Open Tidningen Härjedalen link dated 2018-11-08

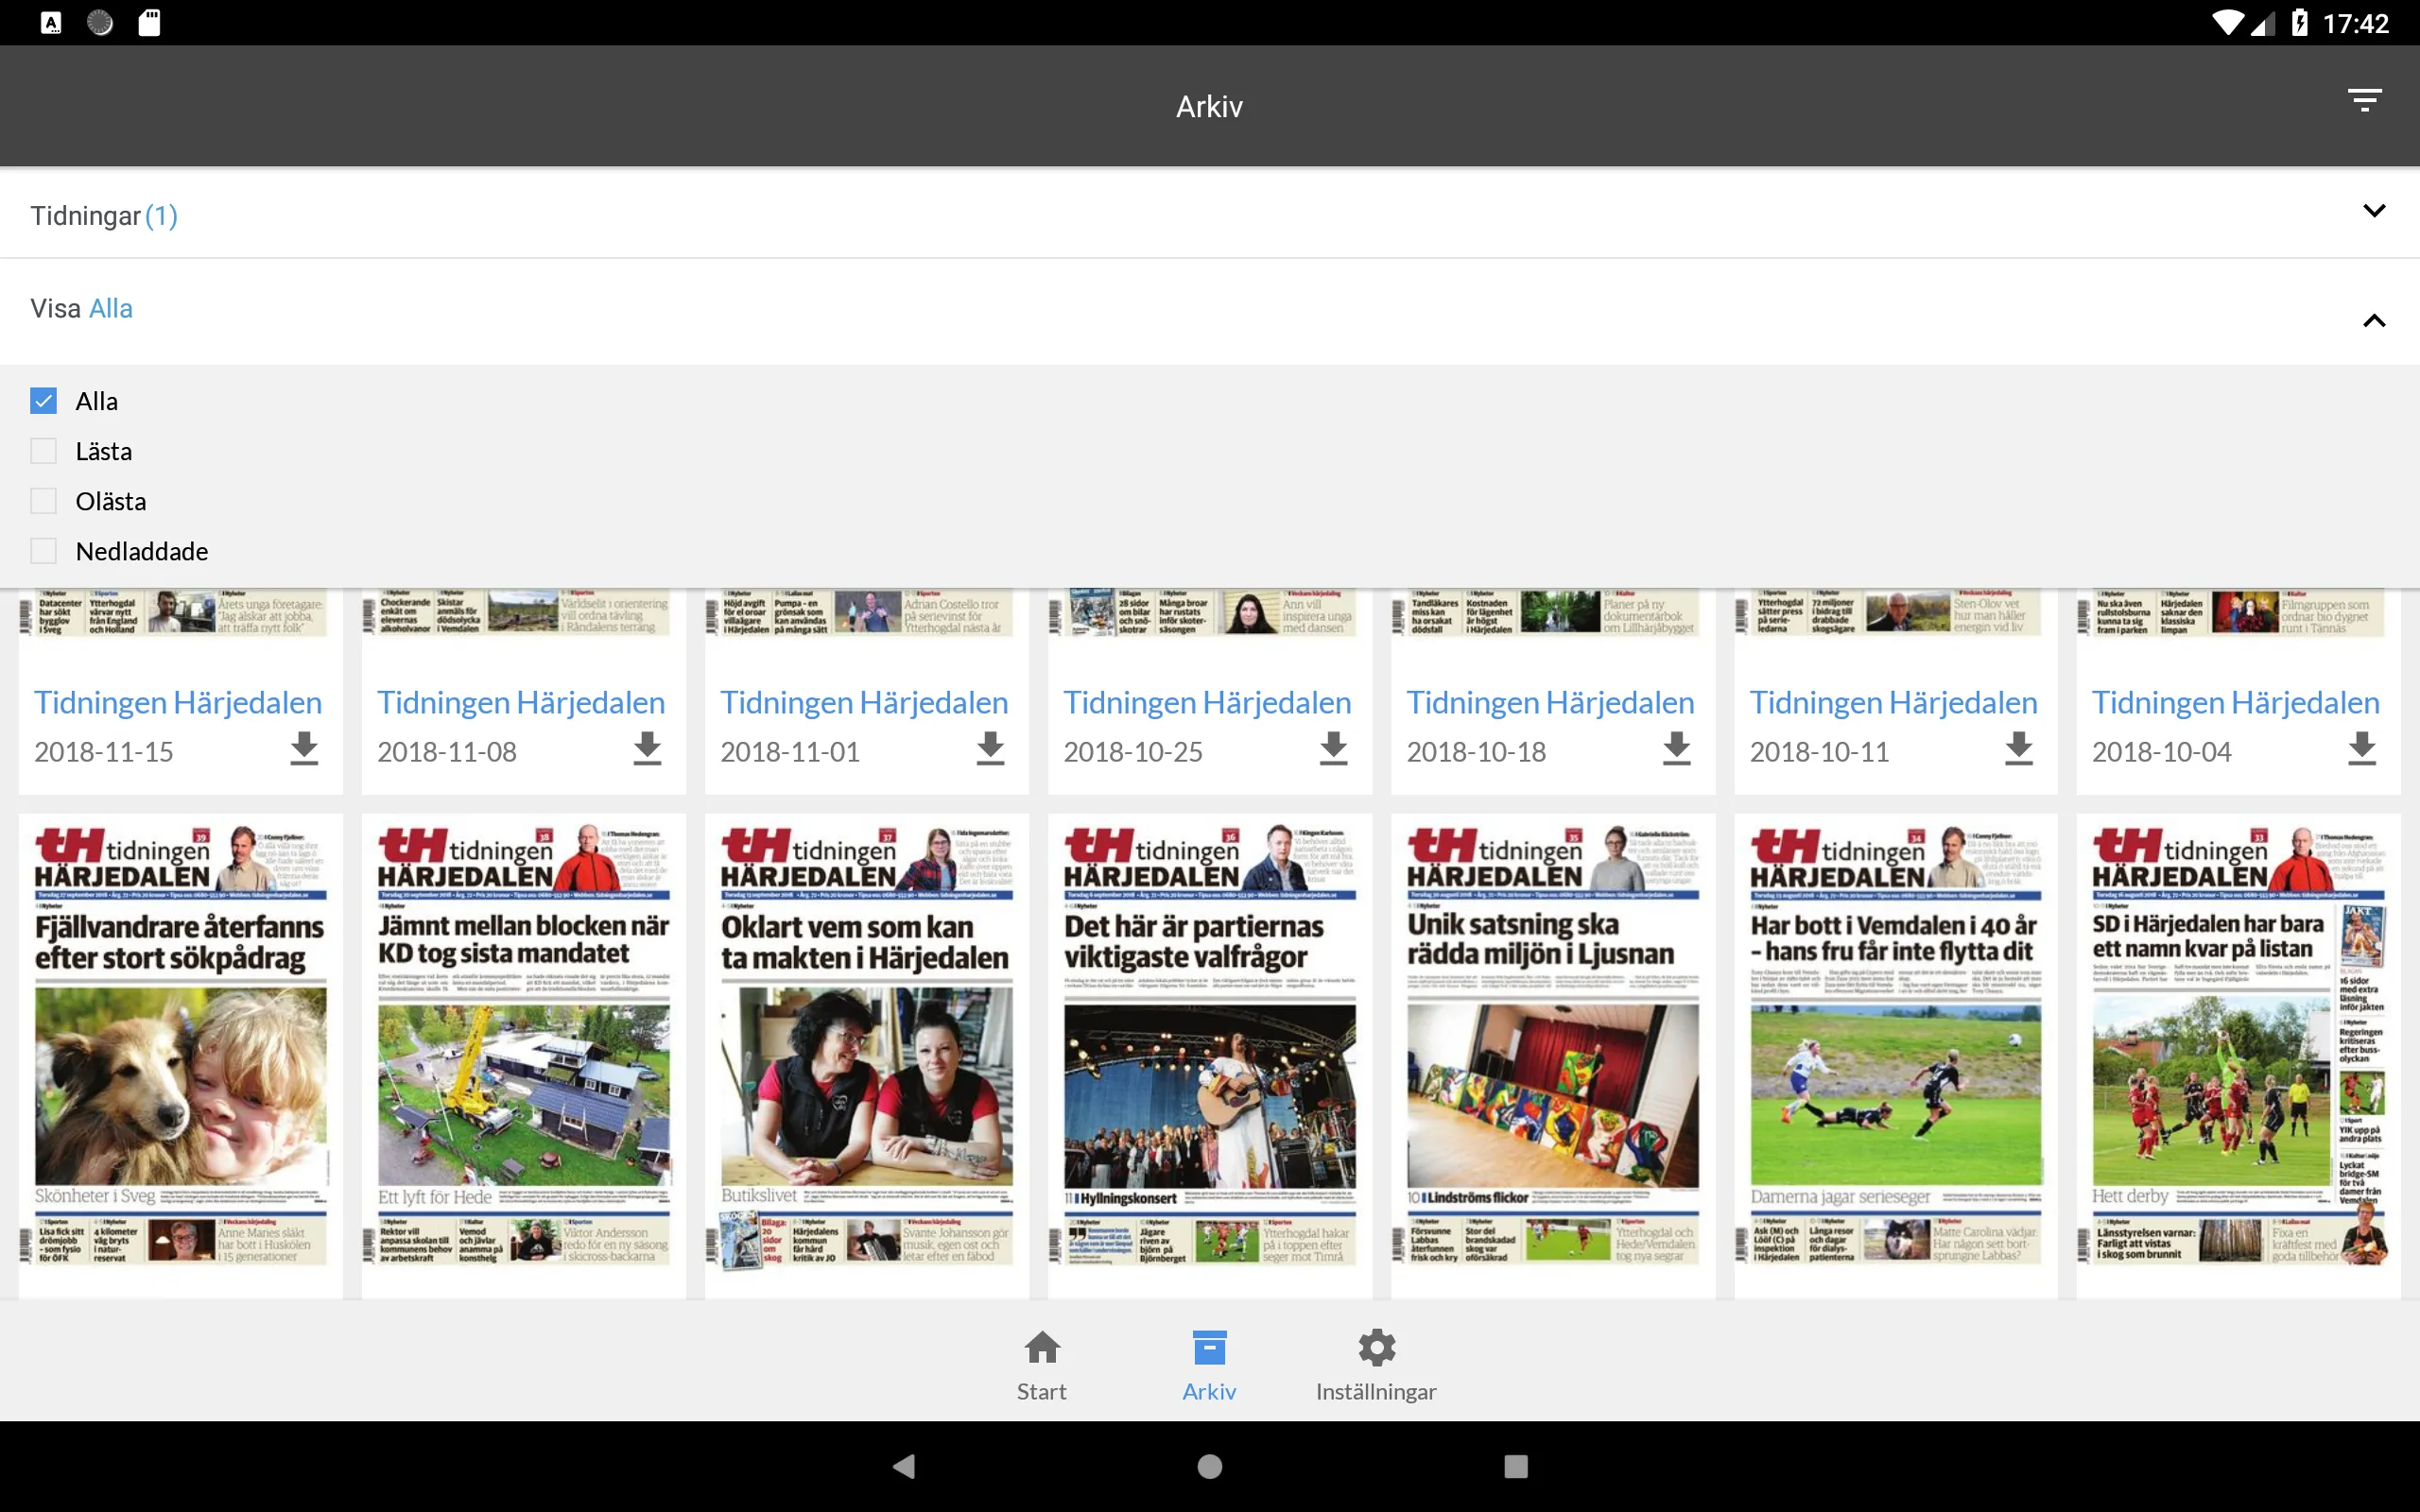pos(521,702)
